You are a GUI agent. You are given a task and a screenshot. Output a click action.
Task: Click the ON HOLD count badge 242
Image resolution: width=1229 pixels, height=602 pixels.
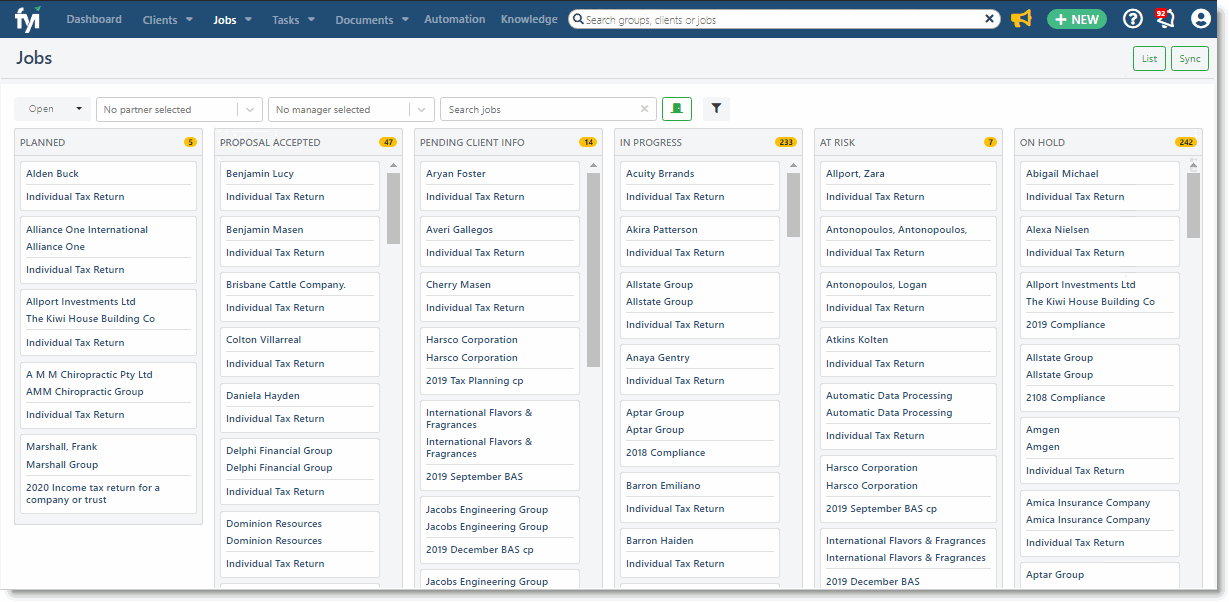point(1186,142)
